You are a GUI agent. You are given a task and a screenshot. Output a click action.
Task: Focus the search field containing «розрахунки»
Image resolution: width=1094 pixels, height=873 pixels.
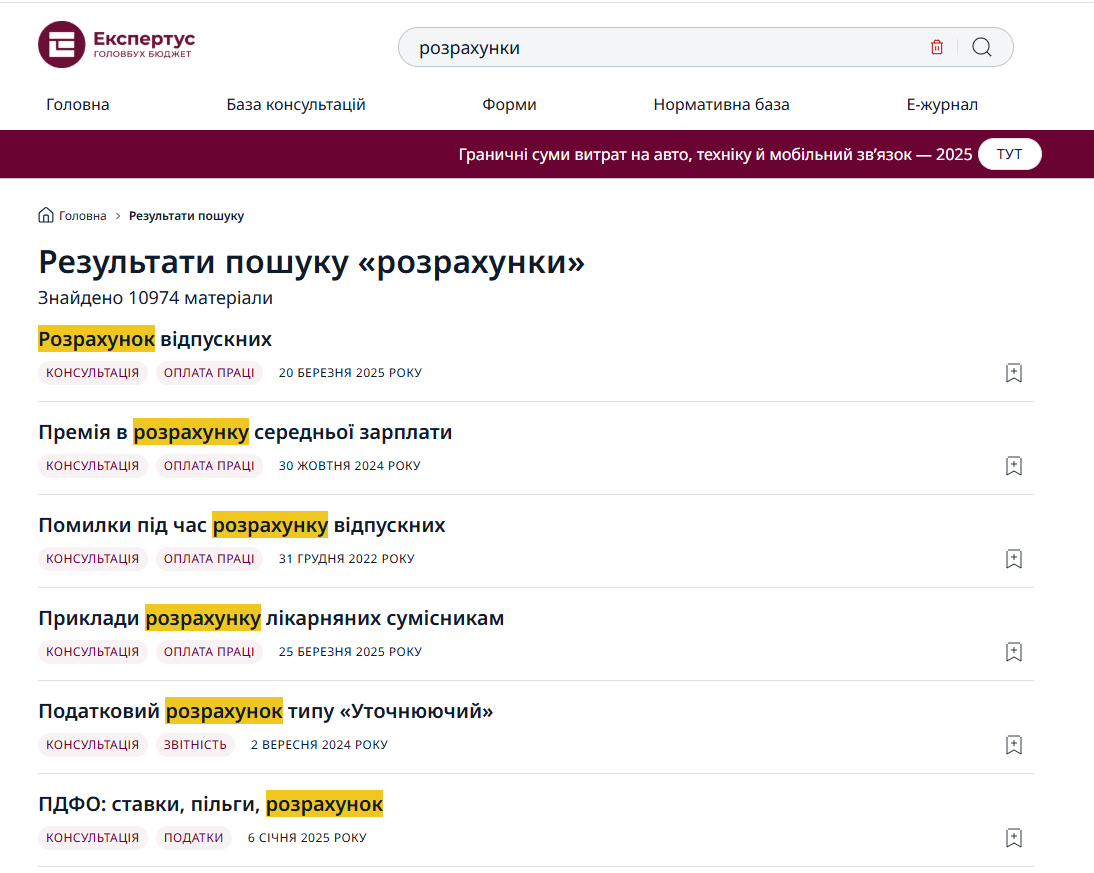660,47
